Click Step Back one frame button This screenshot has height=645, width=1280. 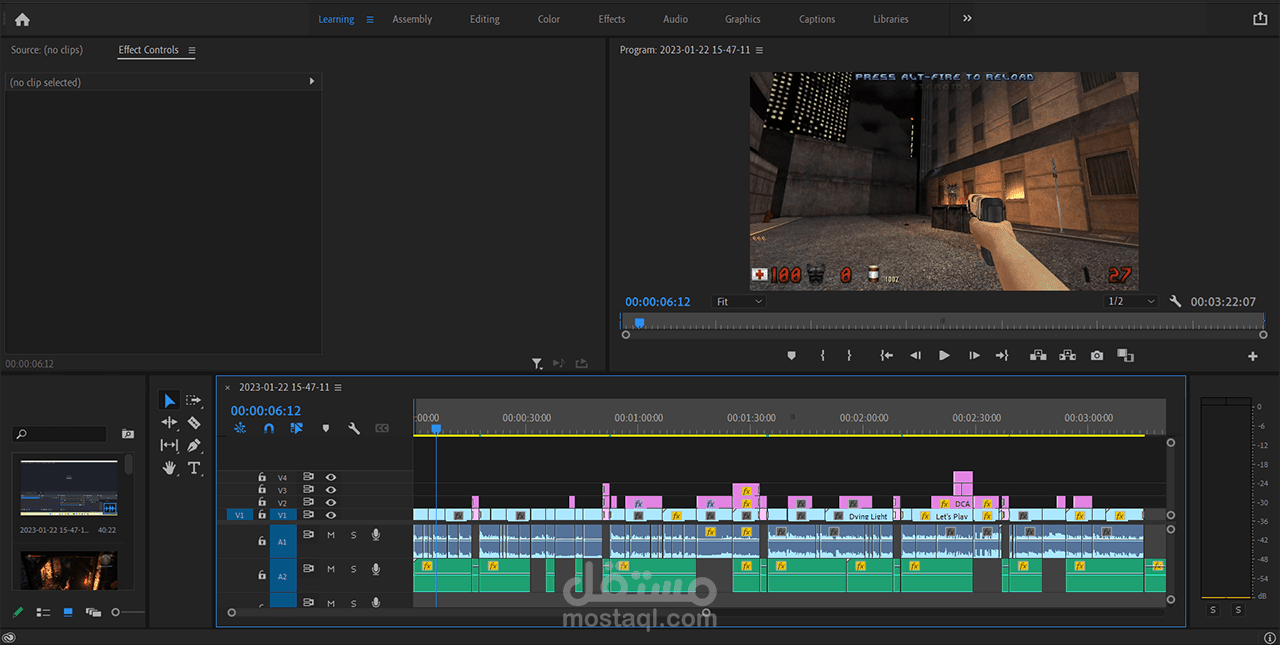(915, 355)
